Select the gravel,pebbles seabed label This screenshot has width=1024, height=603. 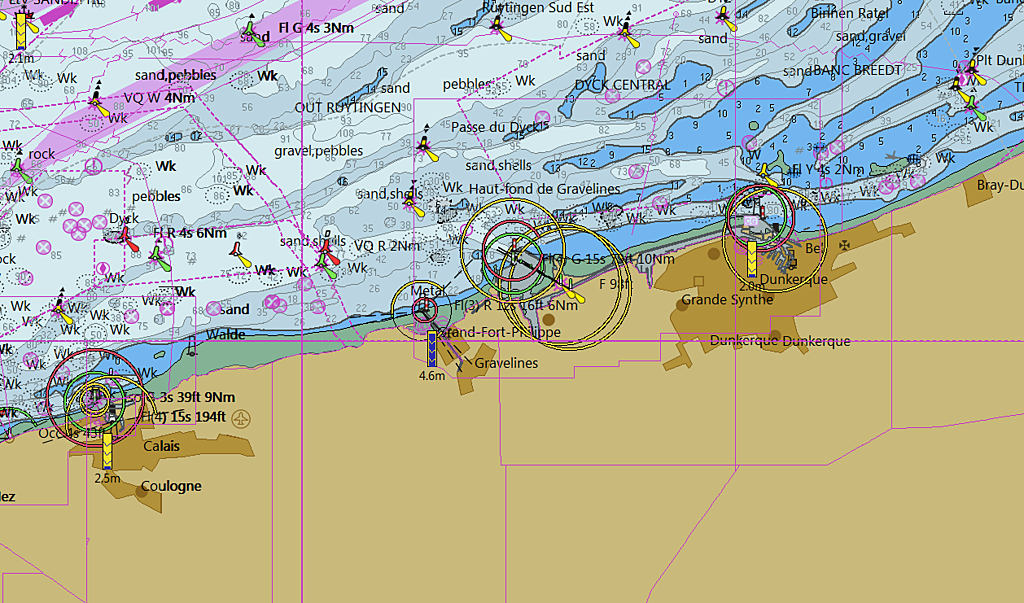319,151
